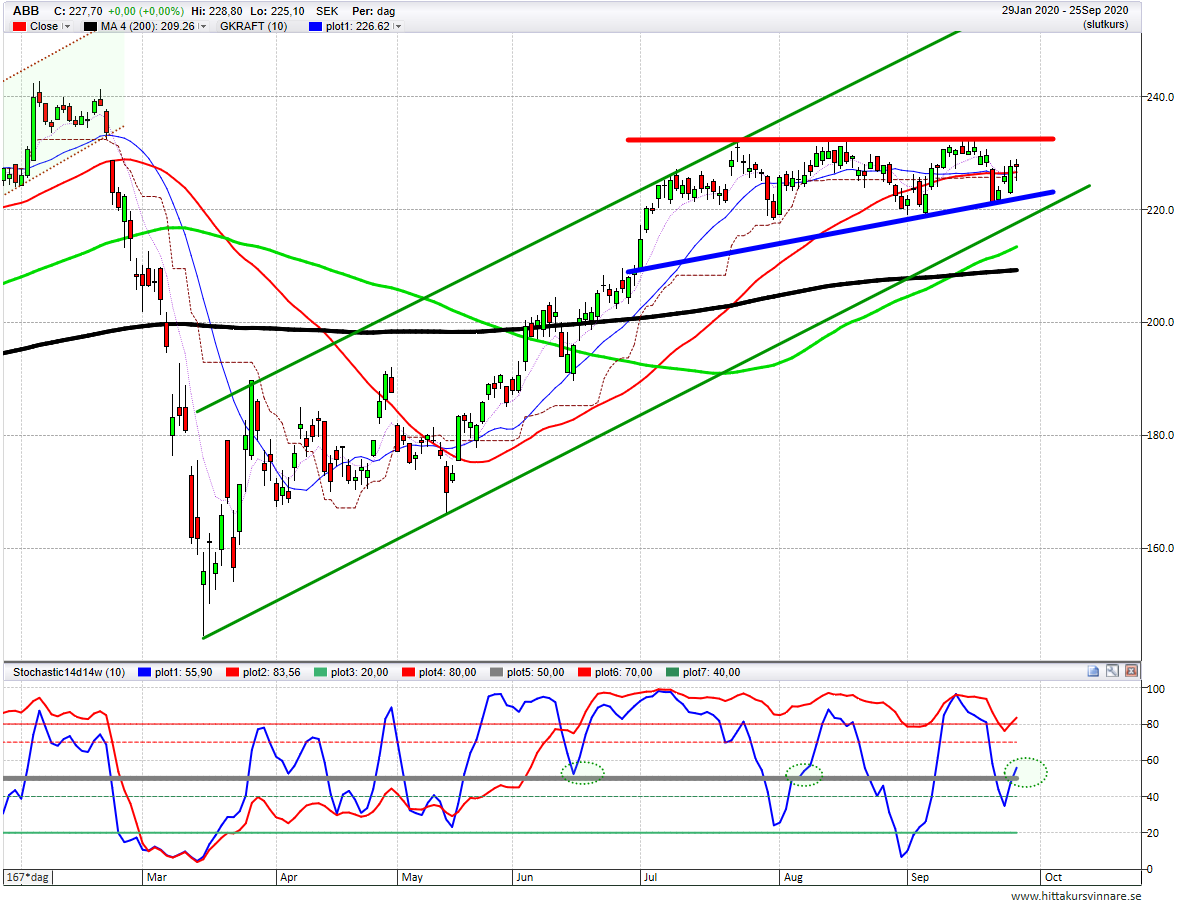Open the MA 4 (200) dropdown arrow

pos(203,26)
